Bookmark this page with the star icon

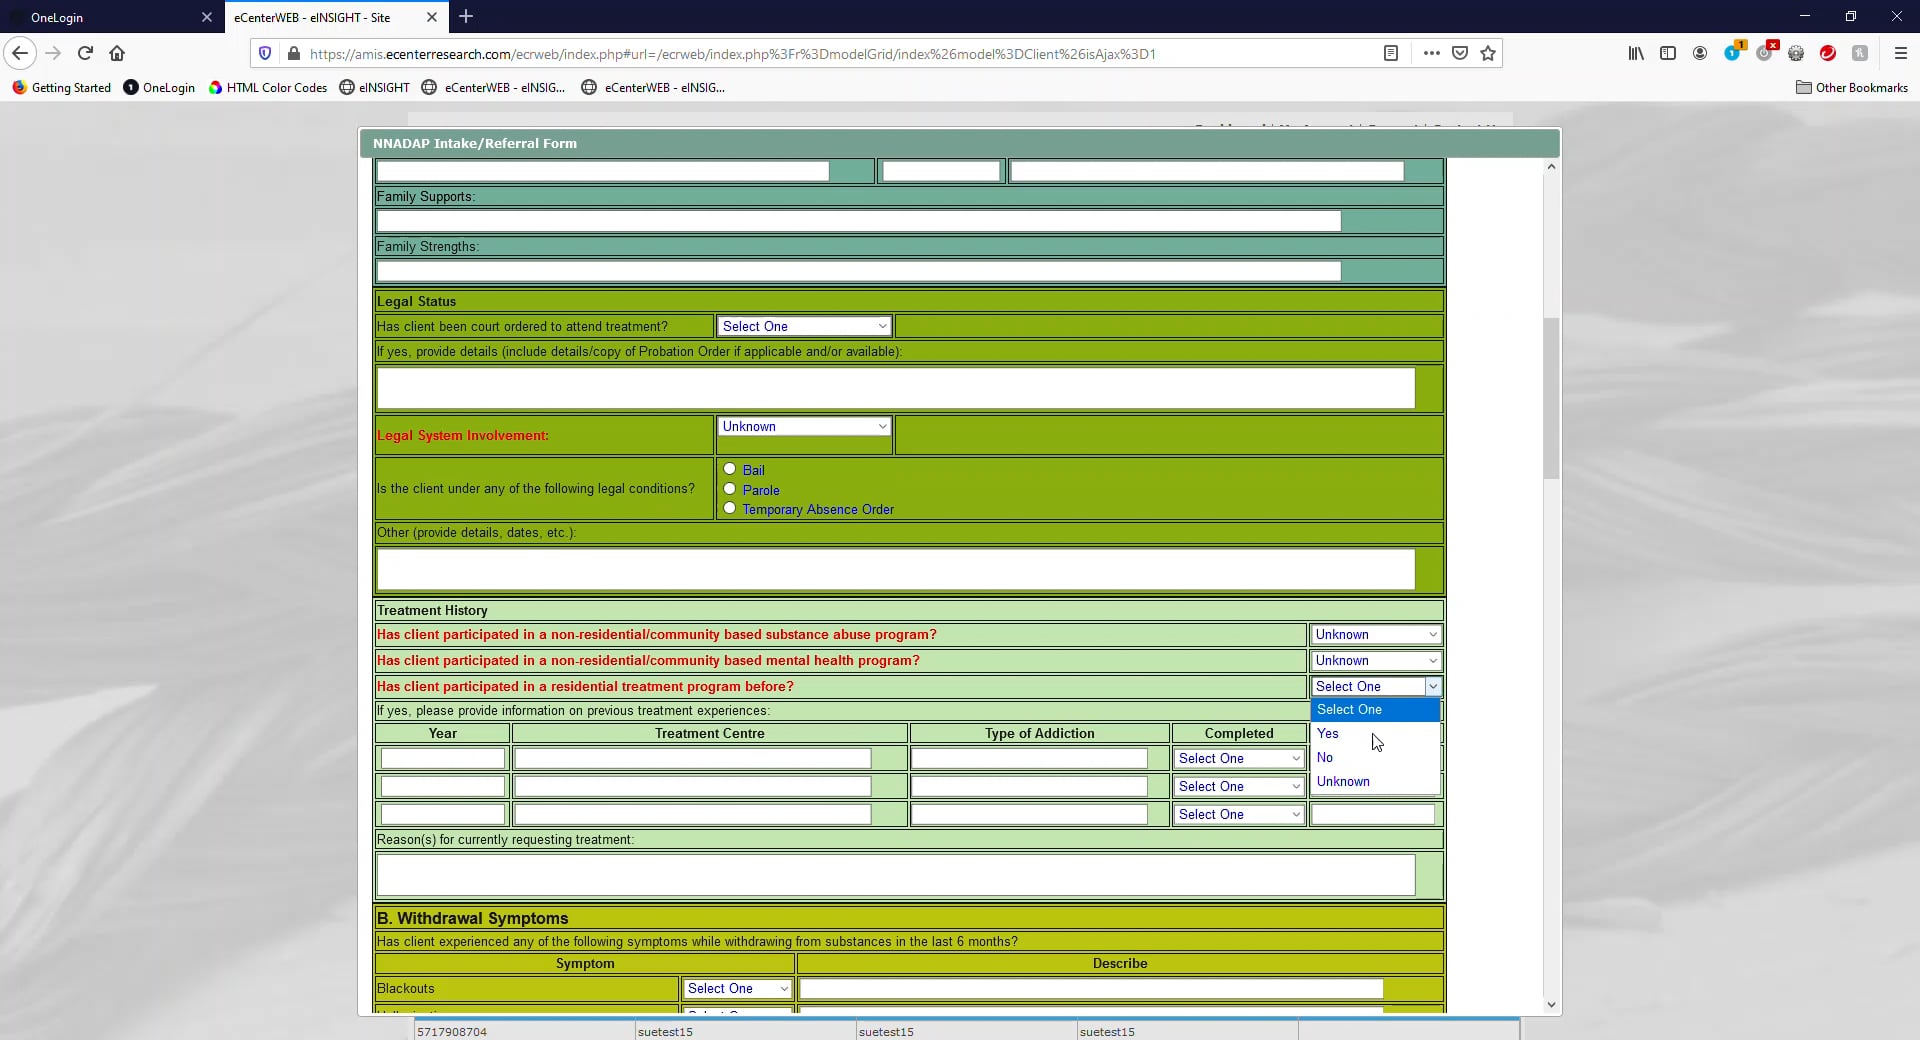[x=1488, y=53]
